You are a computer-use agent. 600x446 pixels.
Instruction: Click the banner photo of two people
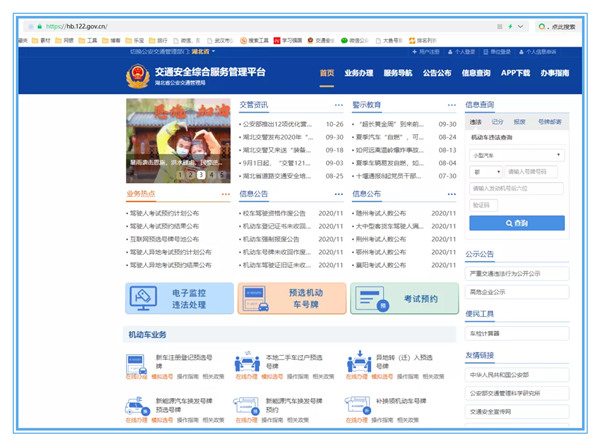point(178,141)
